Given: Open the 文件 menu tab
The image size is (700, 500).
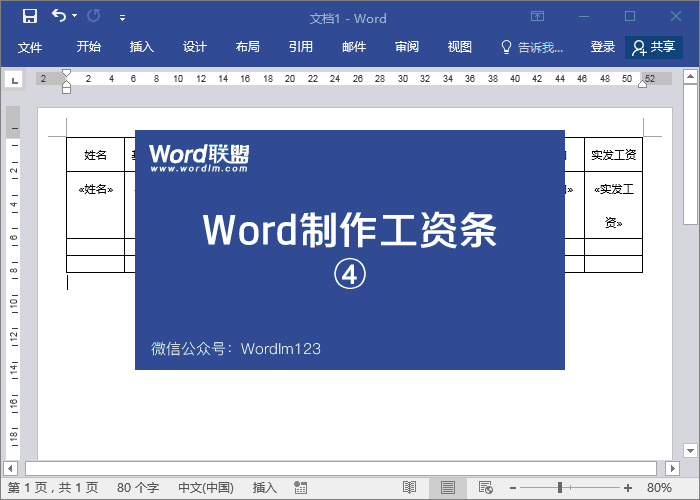Looking at the screenshot, I should (x=30, y=47).
